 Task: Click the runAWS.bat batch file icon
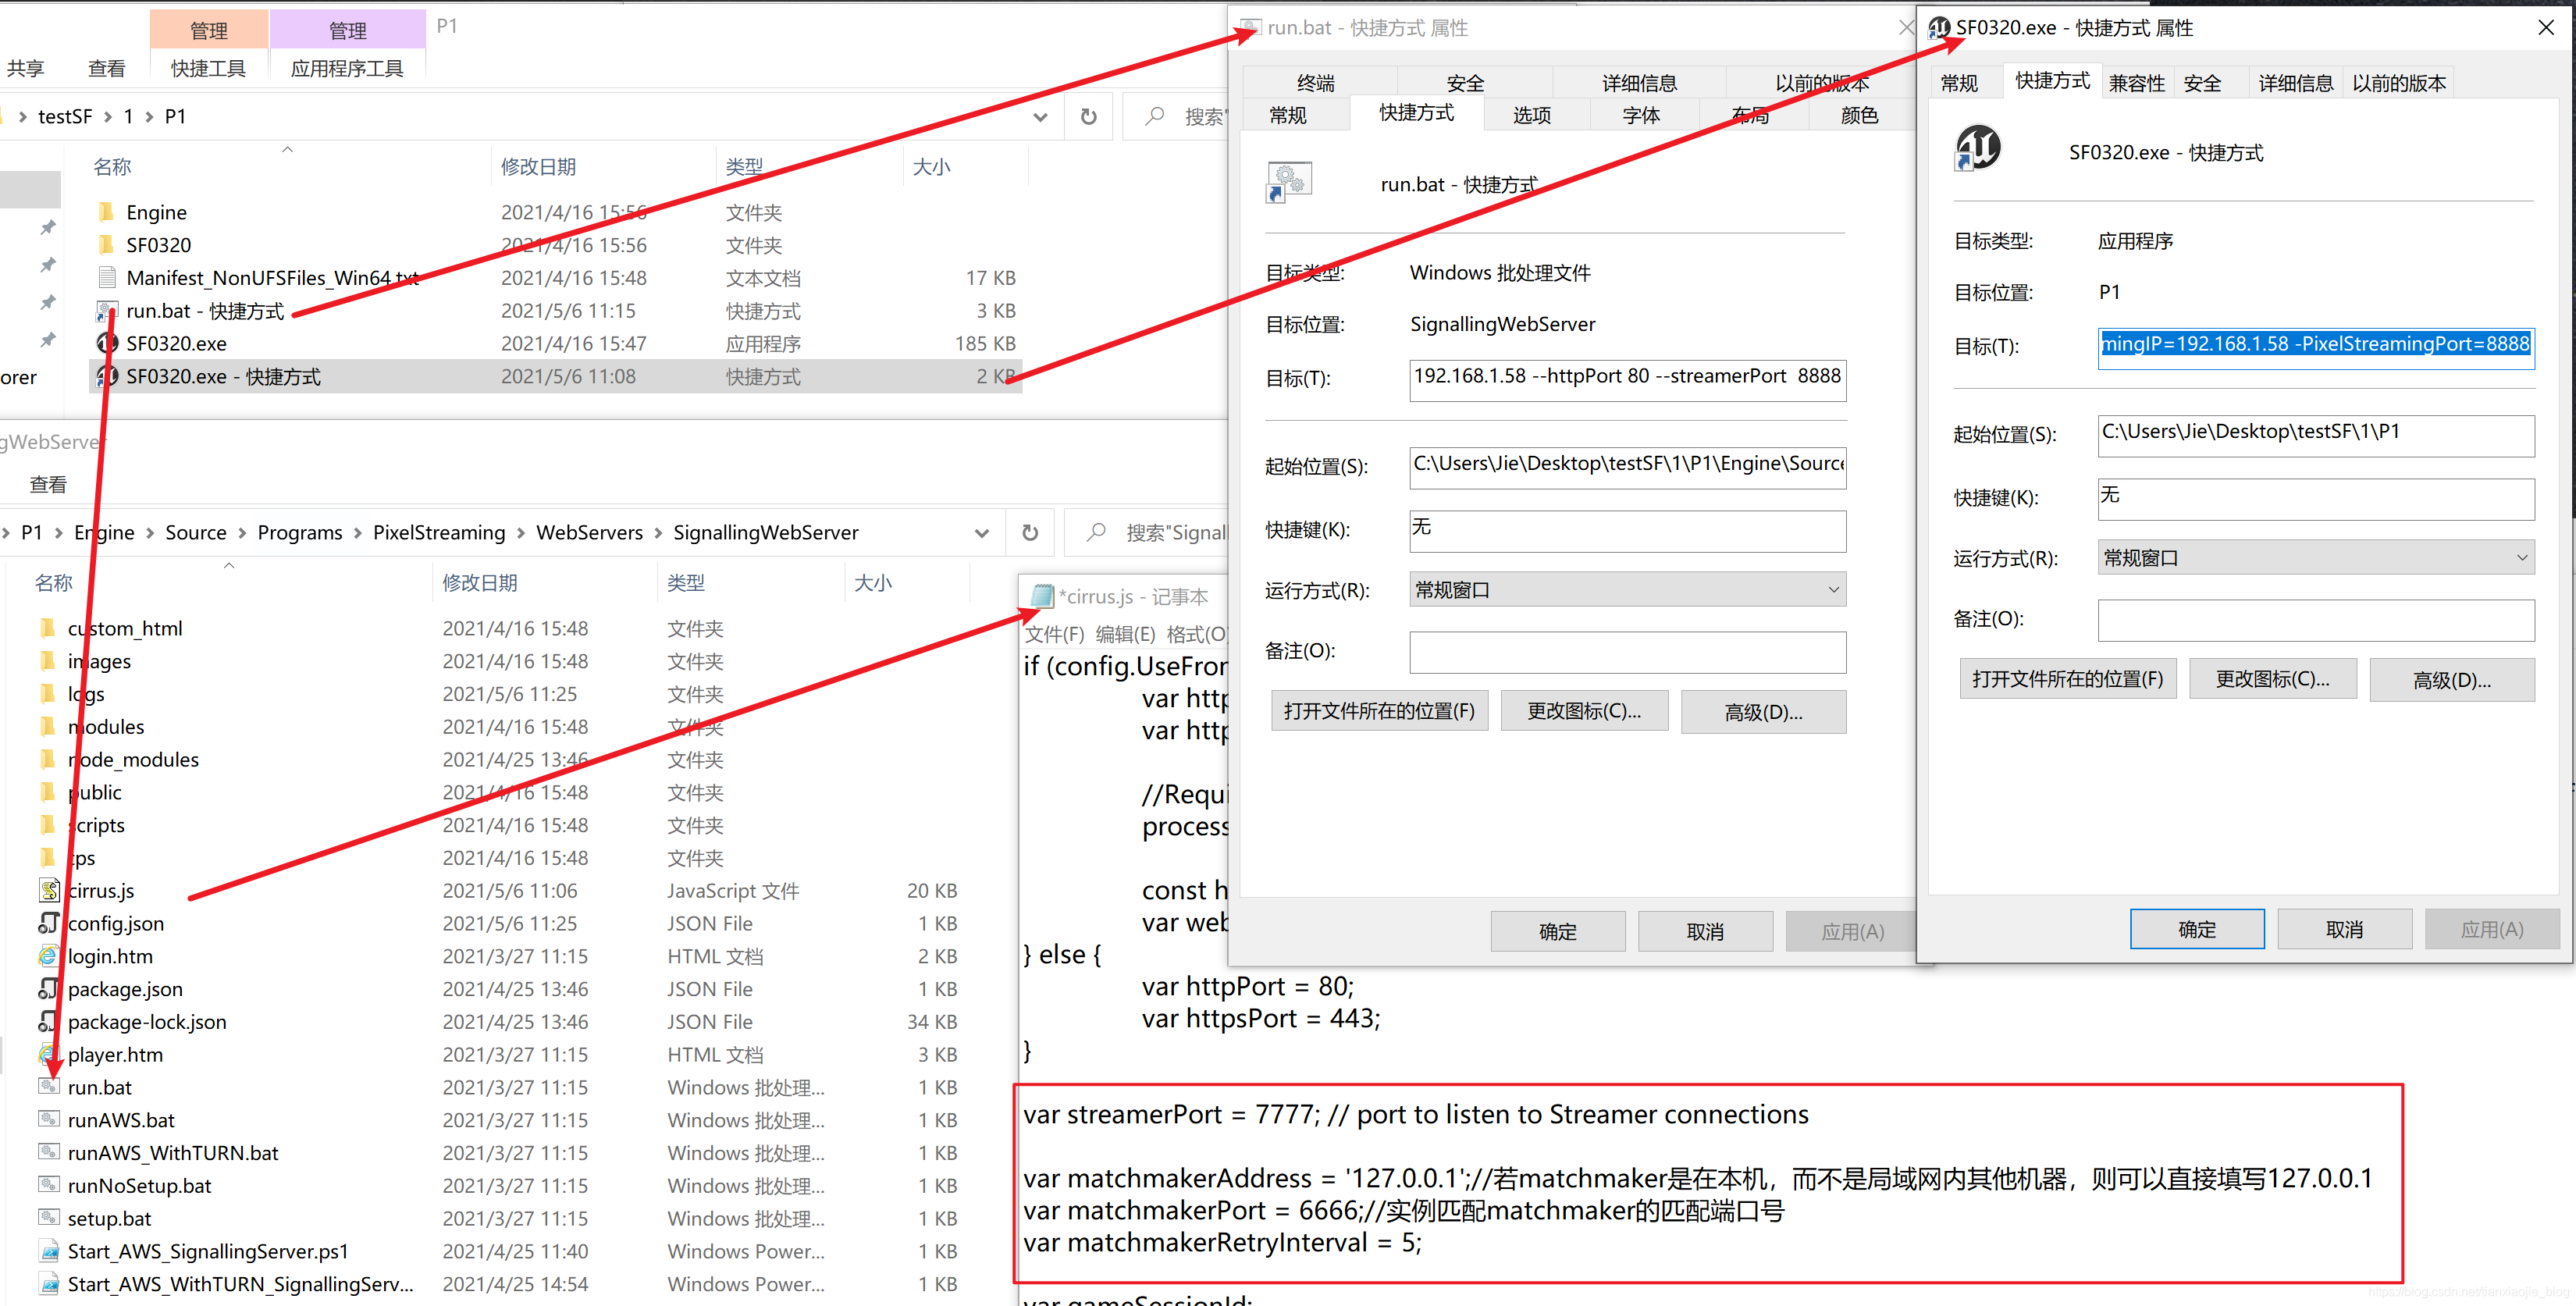(x=48, y=1120)
